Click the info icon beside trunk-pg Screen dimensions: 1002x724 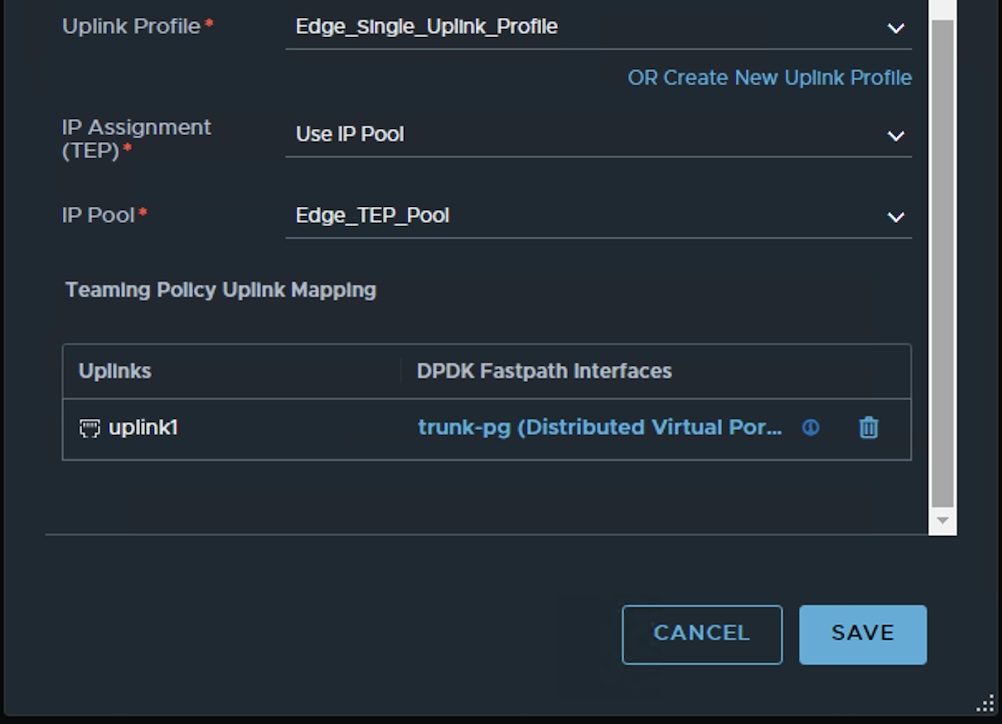tap(810, 428)
